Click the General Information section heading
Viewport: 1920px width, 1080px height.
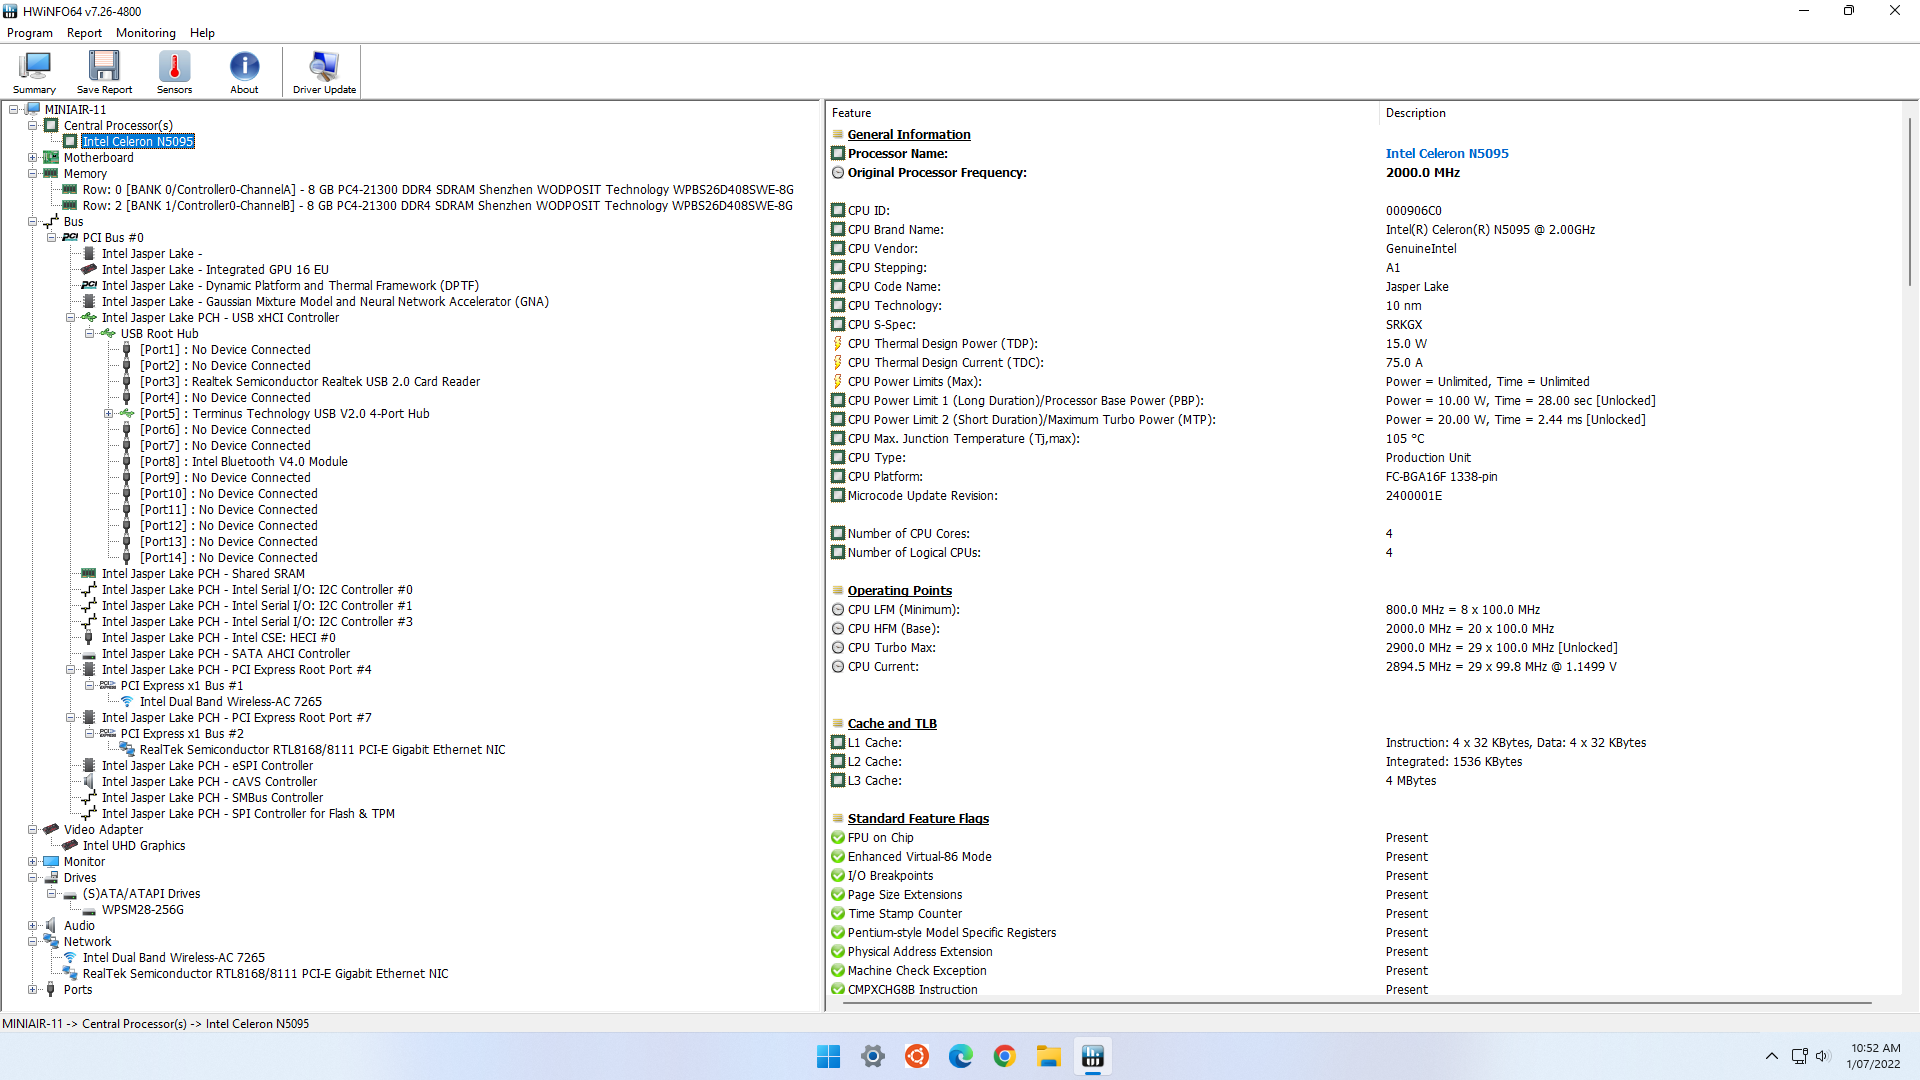click(909, 135)
